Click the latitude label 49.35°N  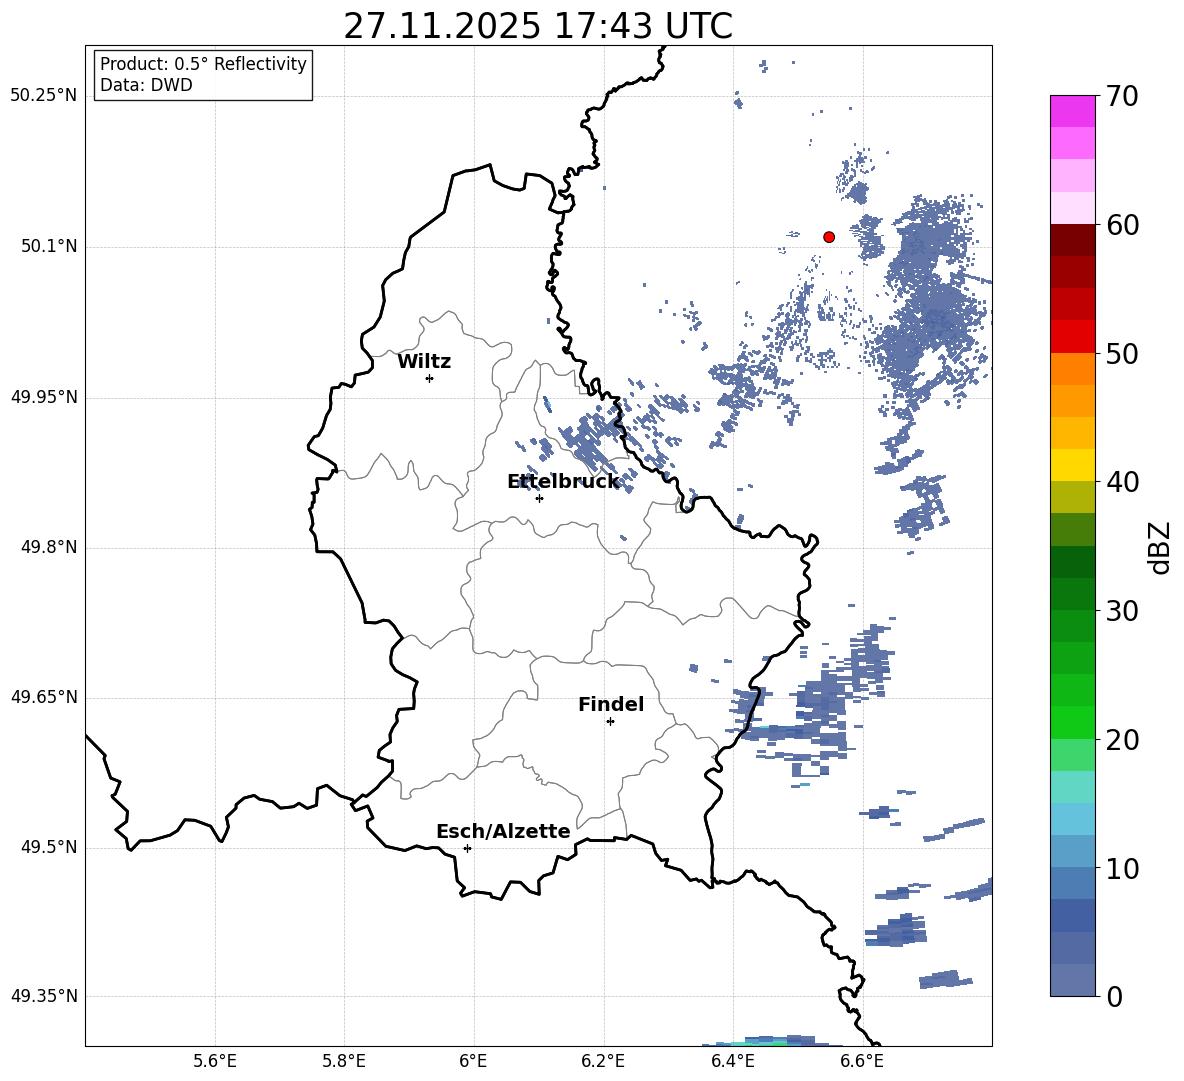coord(44,996)
